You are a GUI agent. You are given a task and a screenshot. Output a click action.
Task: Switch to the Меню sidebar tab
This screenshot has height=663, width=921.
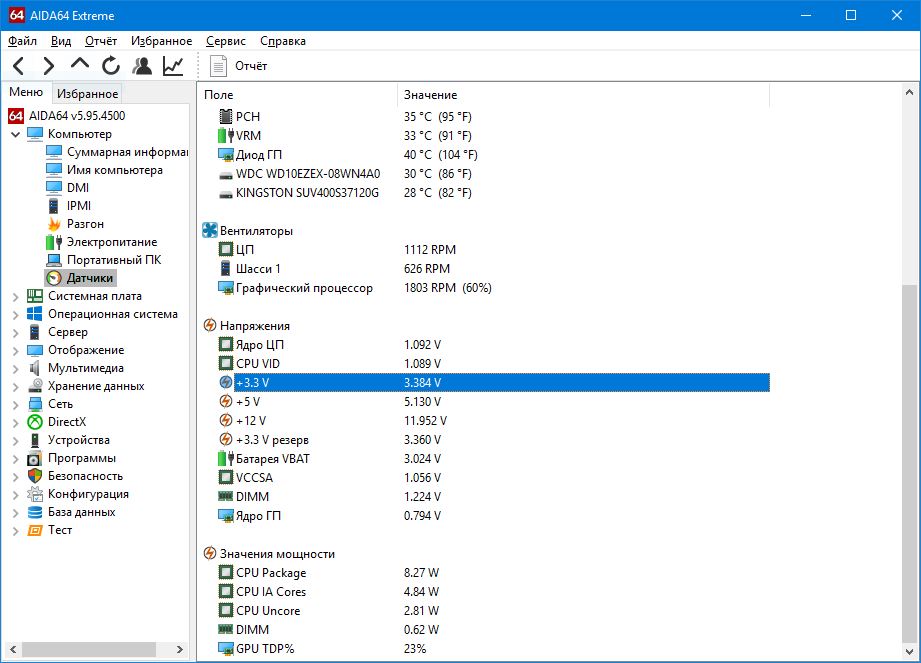(26, 92)
